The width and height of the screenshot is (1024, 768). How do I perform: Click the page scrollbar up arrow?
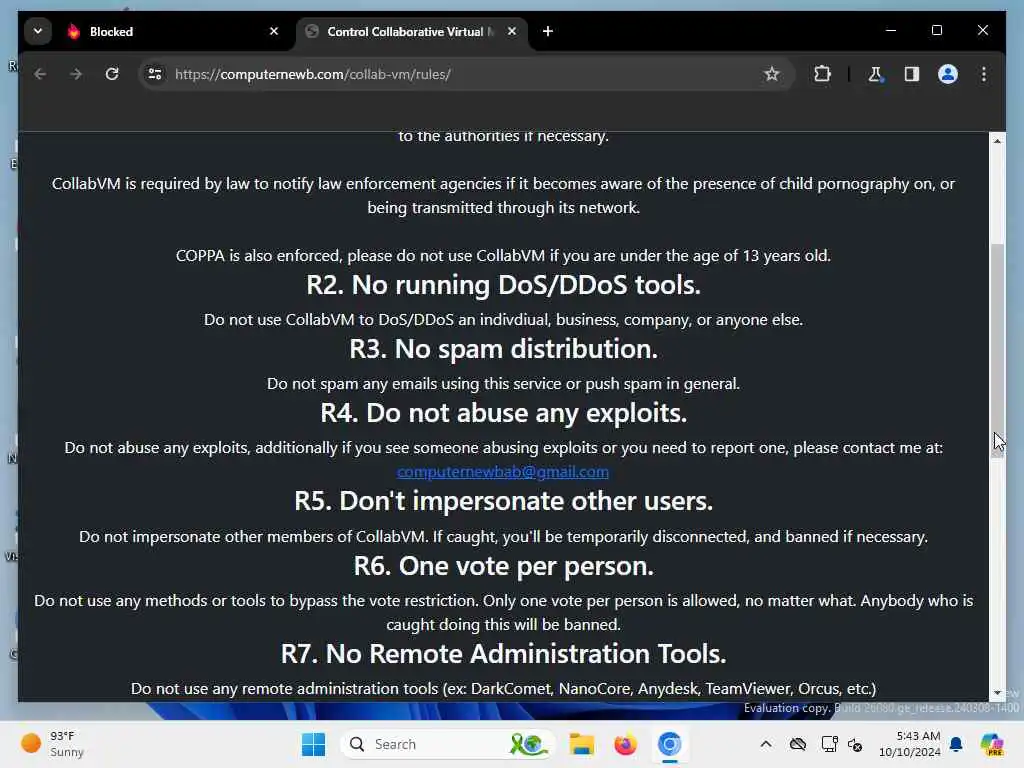997,141
